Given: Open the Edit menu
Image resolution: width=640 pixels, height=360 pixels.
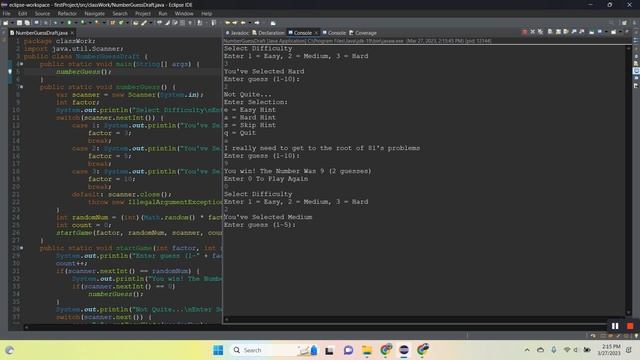Looking at the screenshot, I should 22,13.
